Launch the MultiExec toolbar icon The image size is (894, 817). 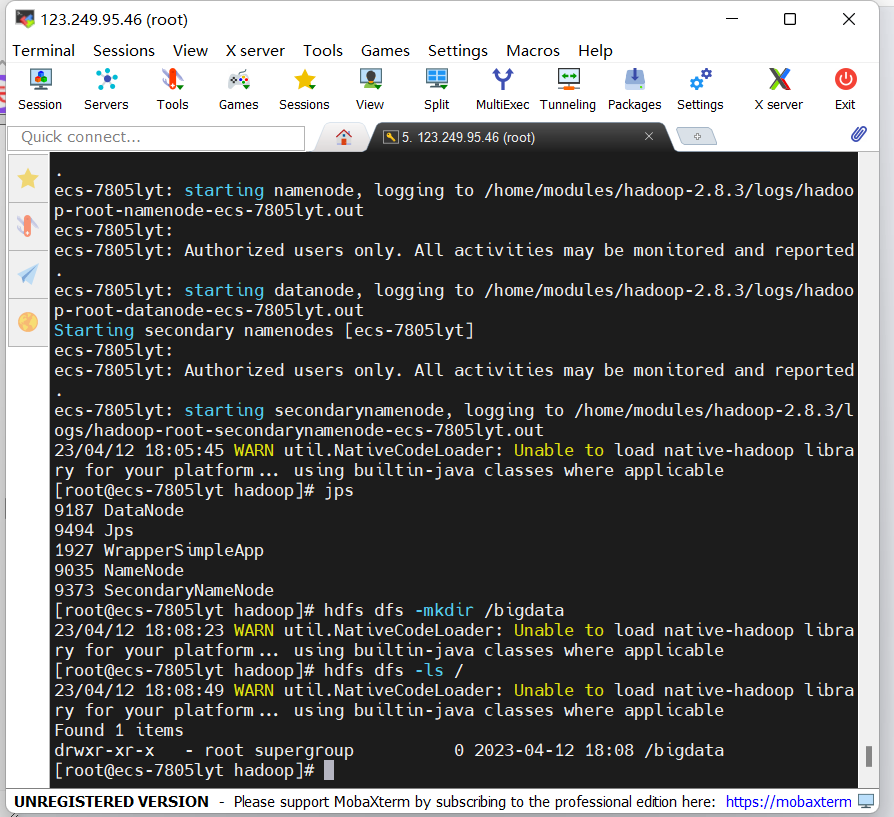(x=502, y=89)
